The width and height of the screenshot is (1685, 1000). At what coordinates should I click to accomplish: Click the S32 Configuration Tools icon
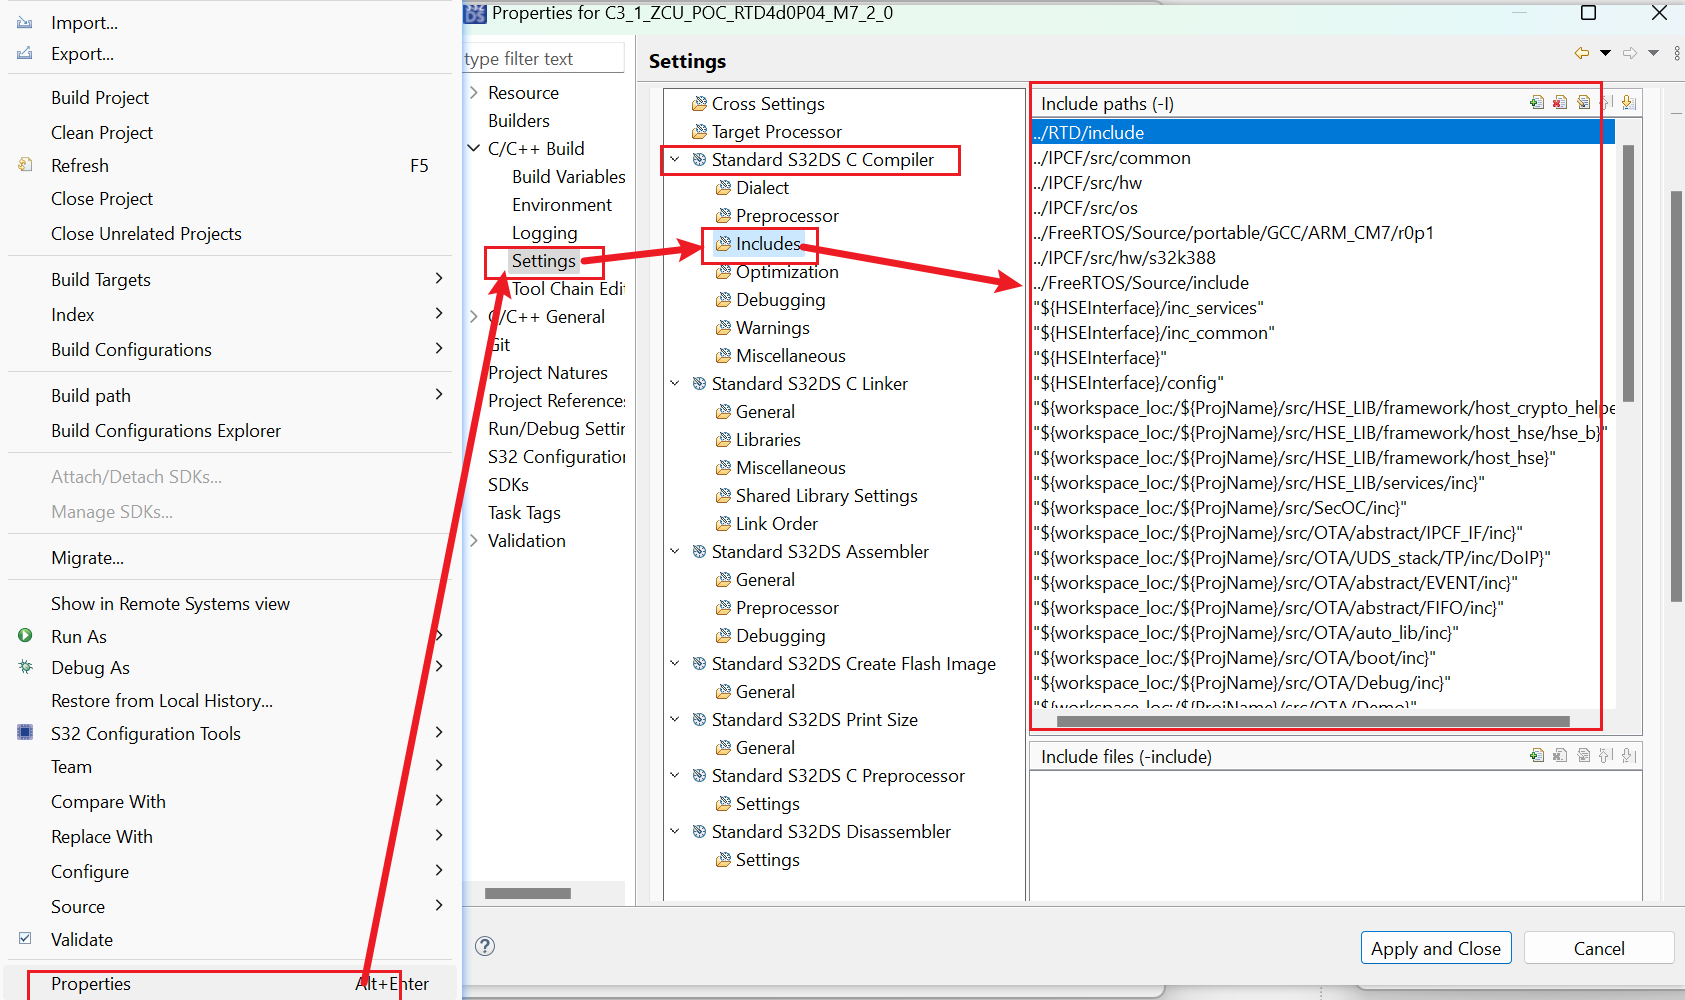(24, 732)
